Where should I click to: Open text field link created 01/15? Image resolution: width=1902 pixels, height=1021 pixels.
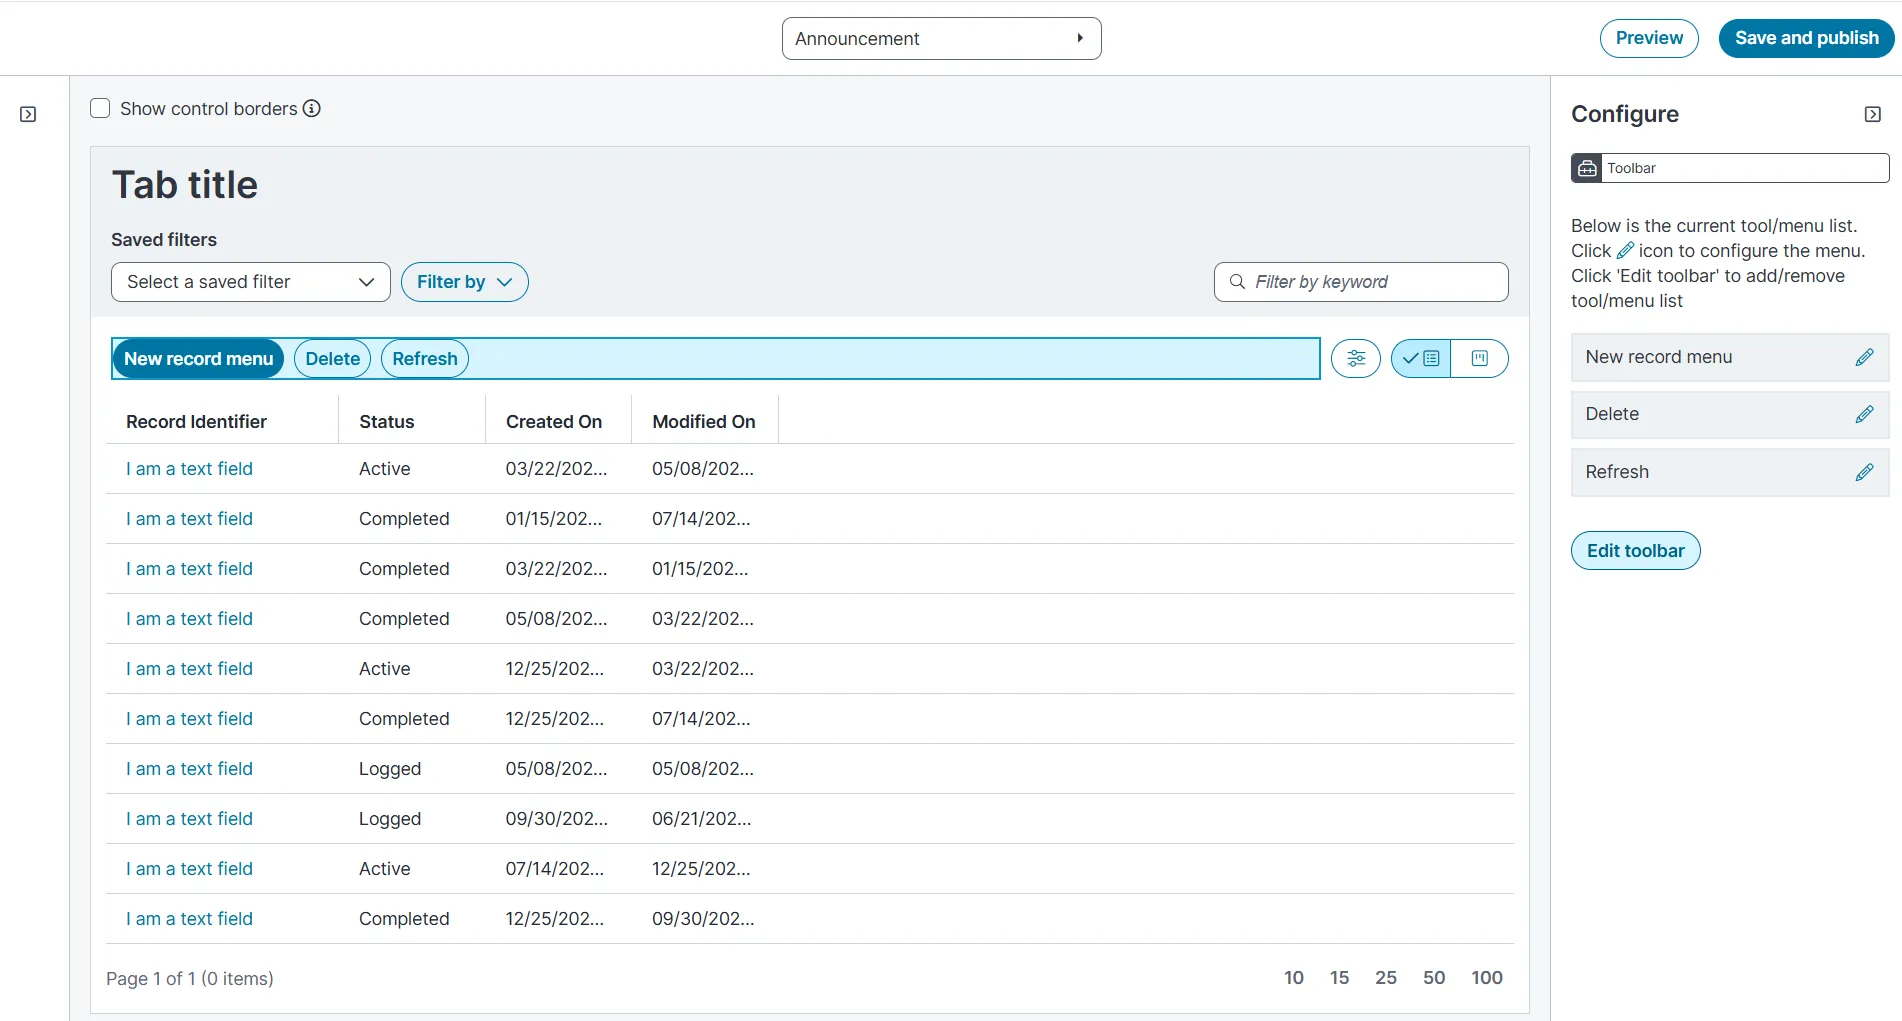pyautogui.click(x=189, y=519)
